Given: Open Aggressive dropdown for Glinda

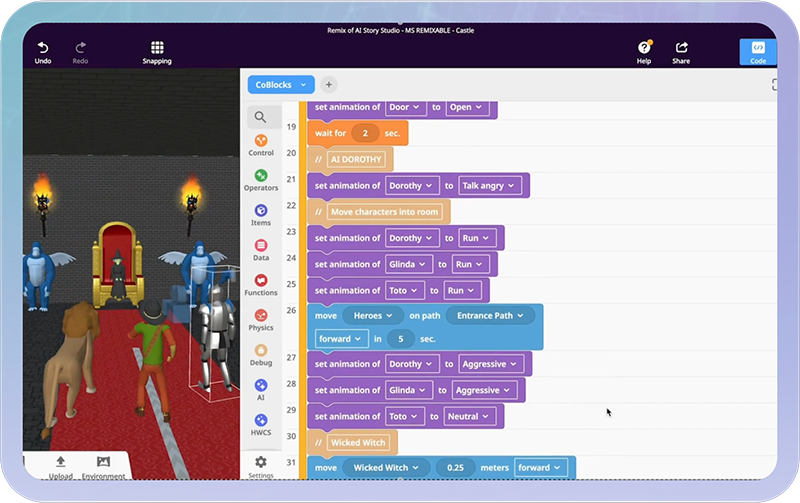Looking at the screenshot, I should [x=484, y=390].
